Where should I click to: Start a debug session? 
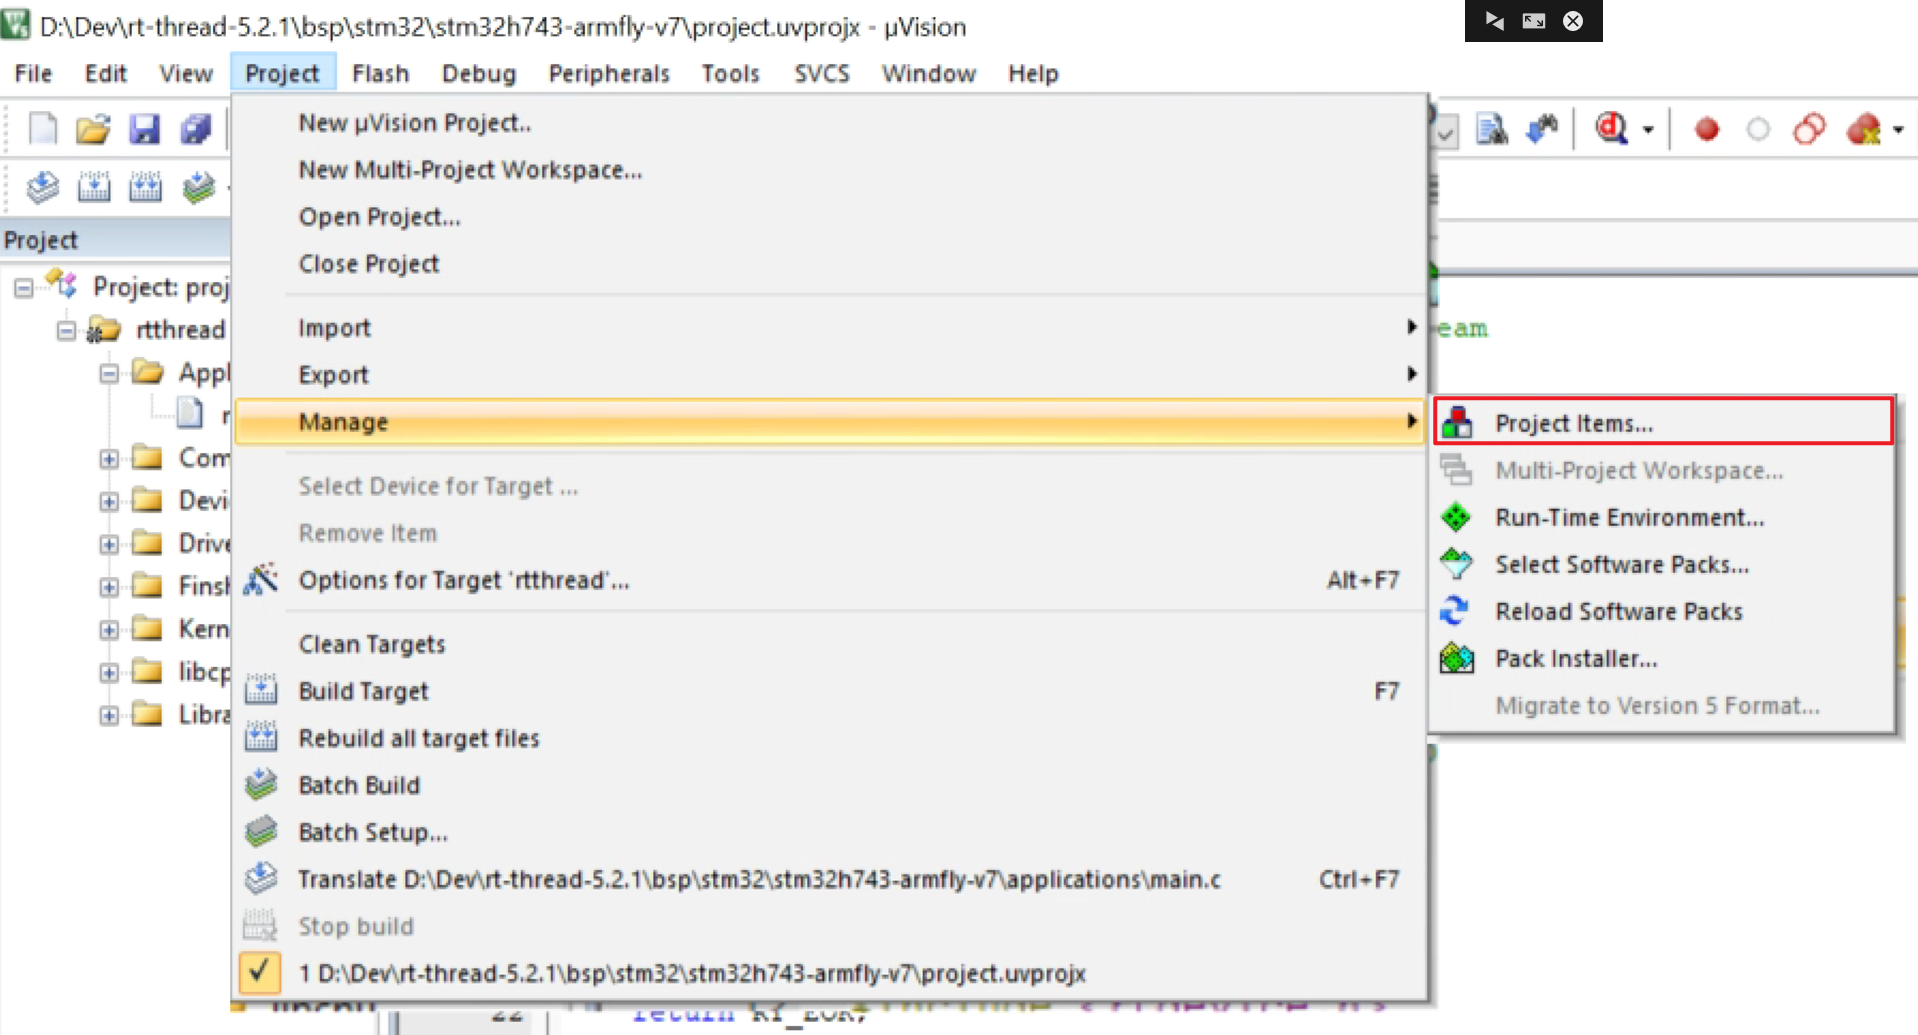pyautogui.click(x=1612, y=128)
